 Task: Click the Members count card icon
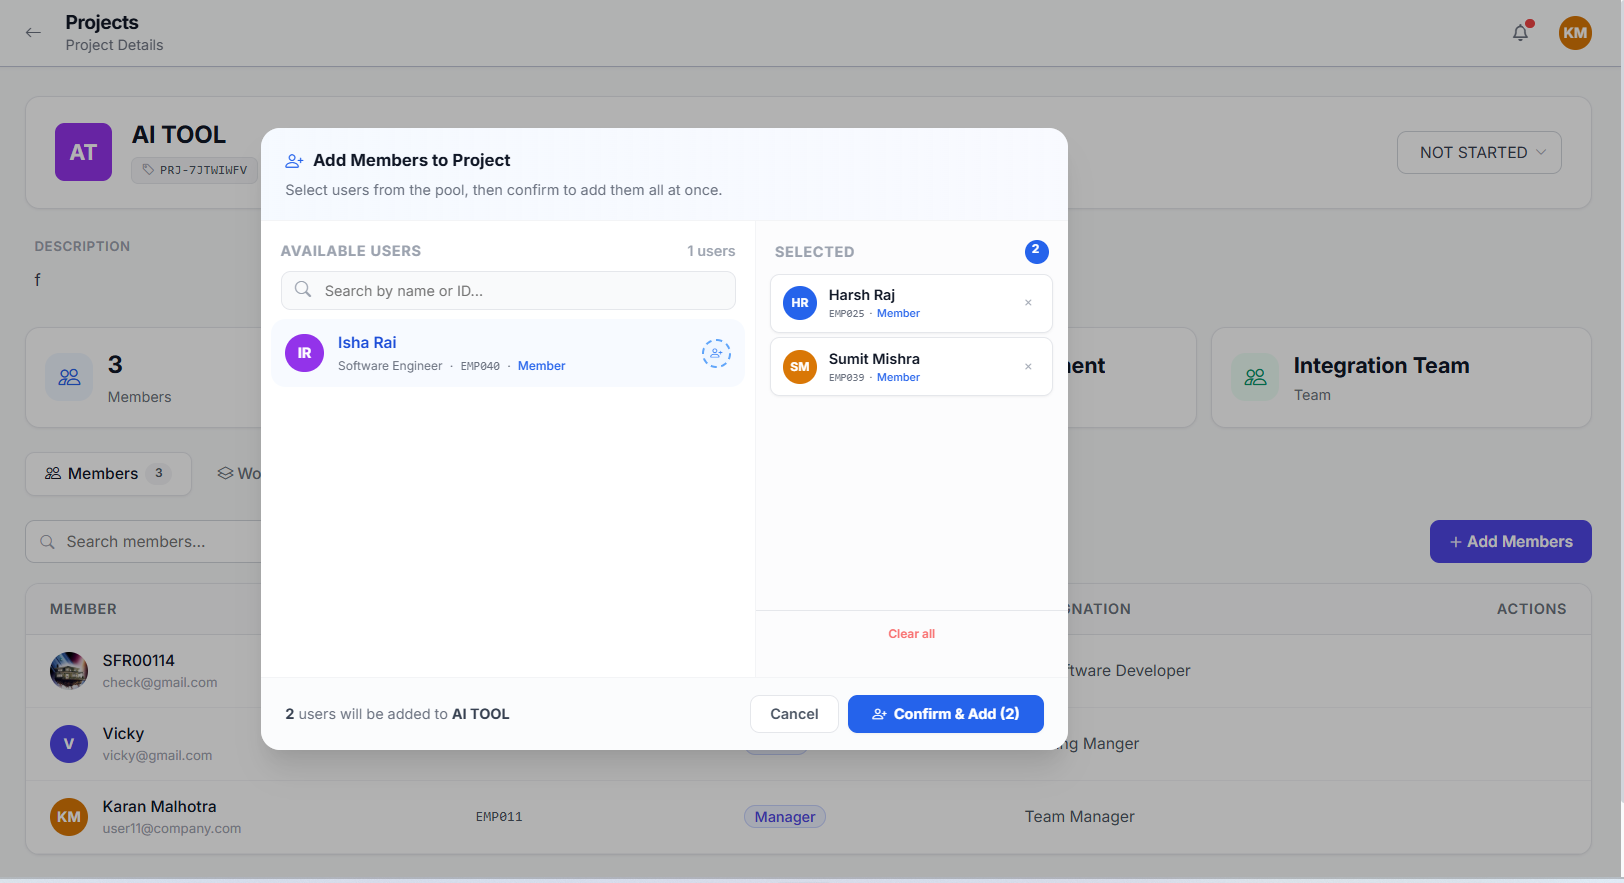tap(69, 377)
